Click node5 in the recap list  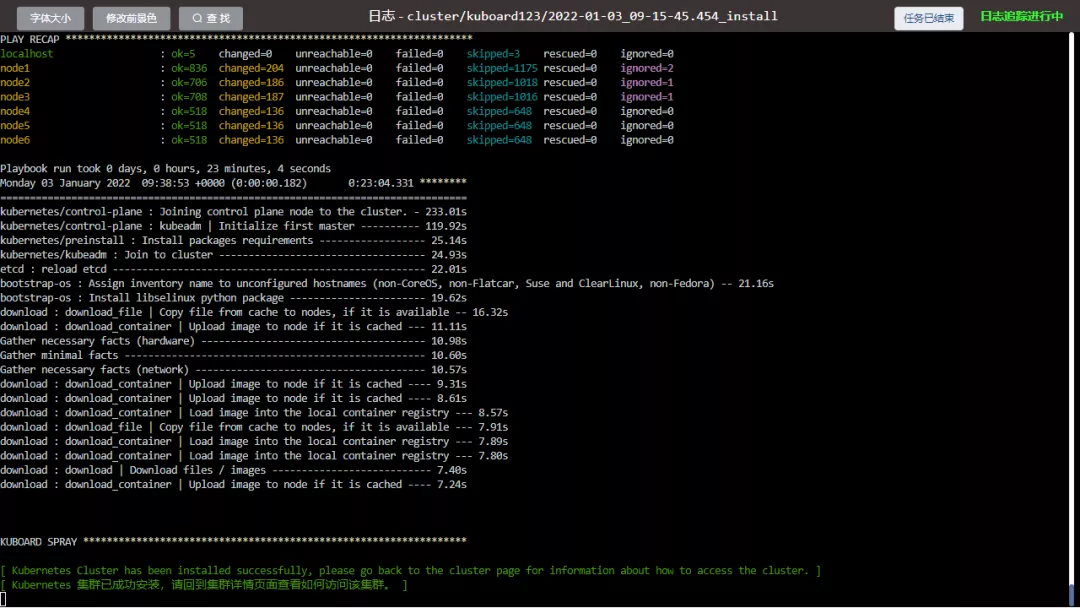coord(14,125)
